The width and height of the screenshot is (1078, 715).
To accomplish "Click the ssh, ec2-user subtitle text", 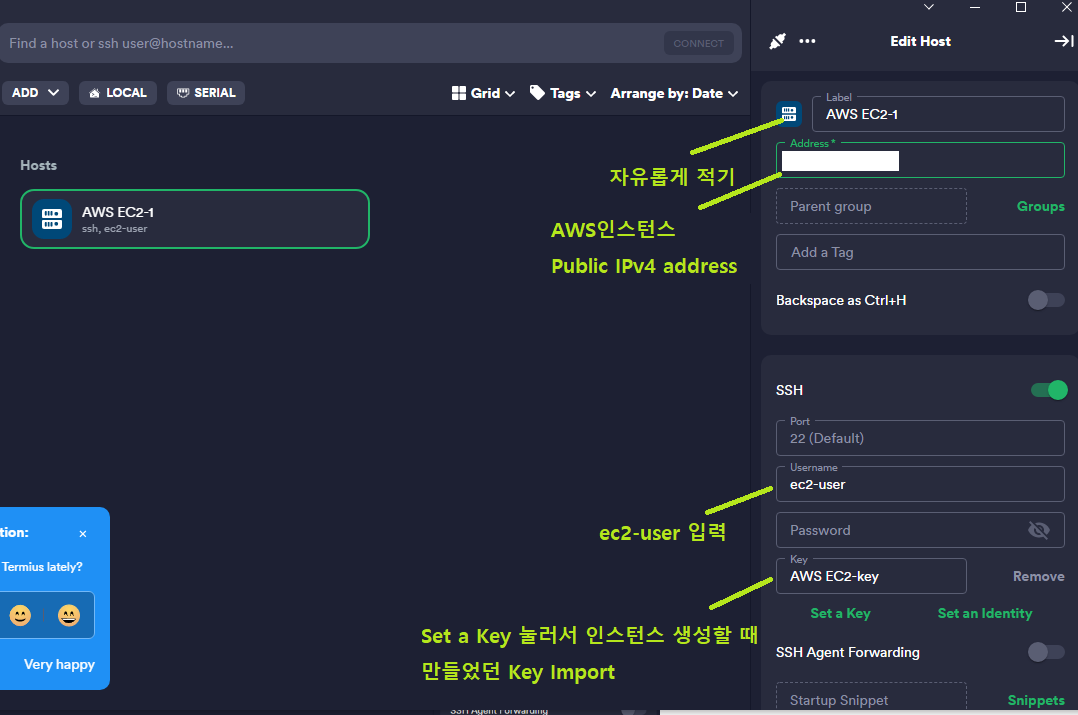I will pyautogui.click(x=115, y=228).
